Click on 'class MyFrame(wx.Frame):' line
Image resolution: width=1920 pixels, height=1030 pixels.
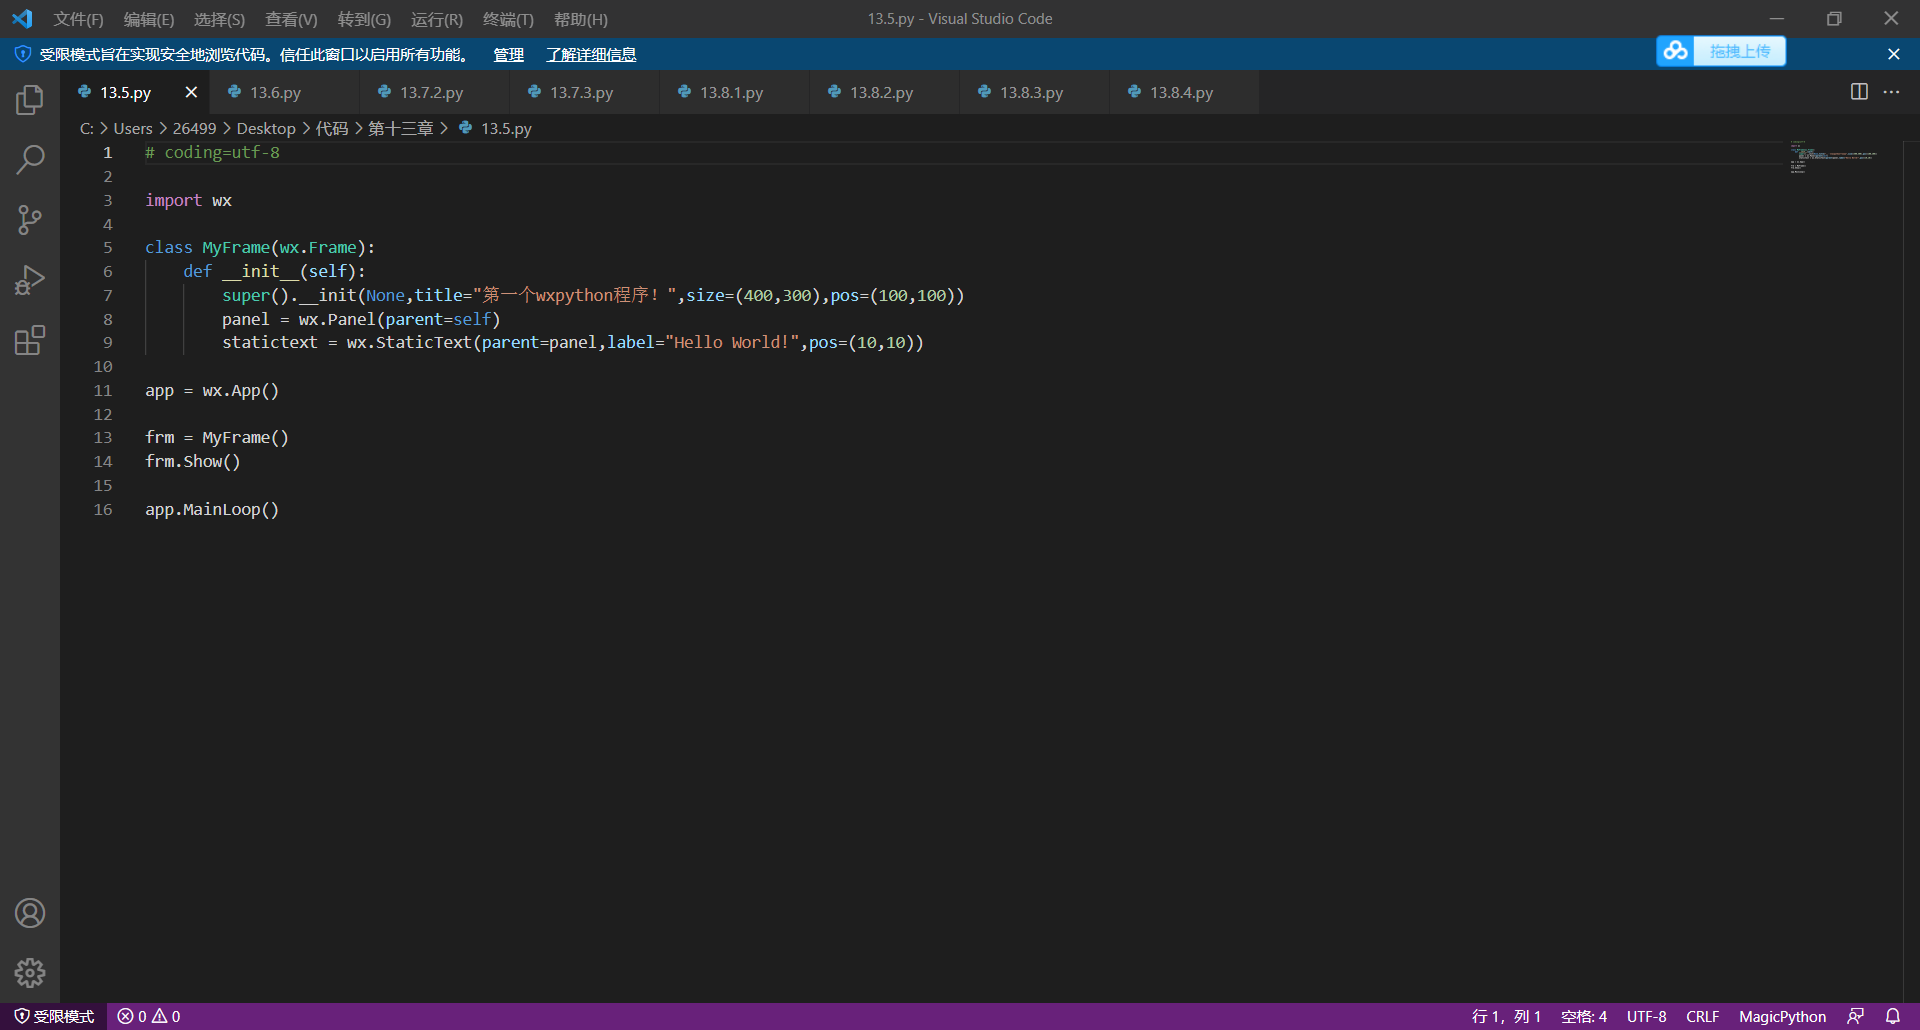(260, 247)
